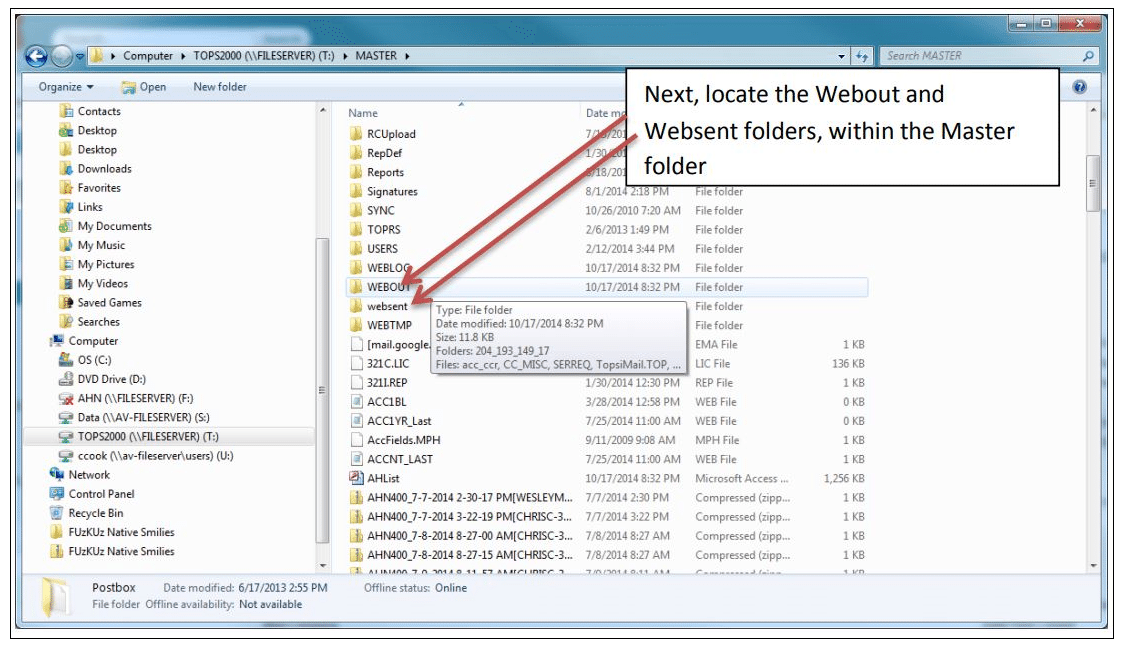Click the Downloads folder icon in navigation pane
This screenshot has width=1121, height=645.
pyautogui.click(x=66, y=169)
